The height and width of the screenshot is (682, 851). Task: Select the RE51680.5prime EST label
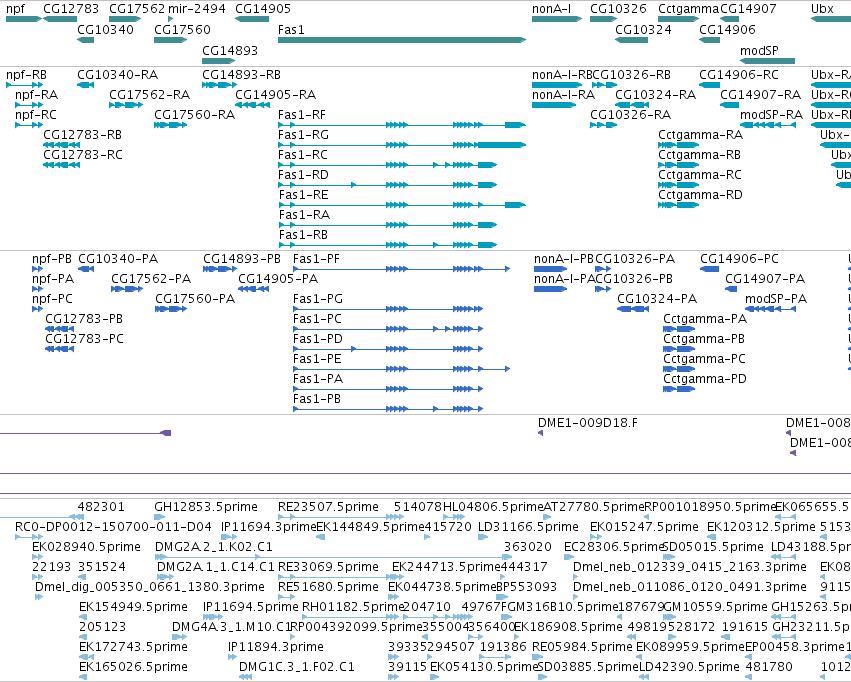tap(328, 587)
